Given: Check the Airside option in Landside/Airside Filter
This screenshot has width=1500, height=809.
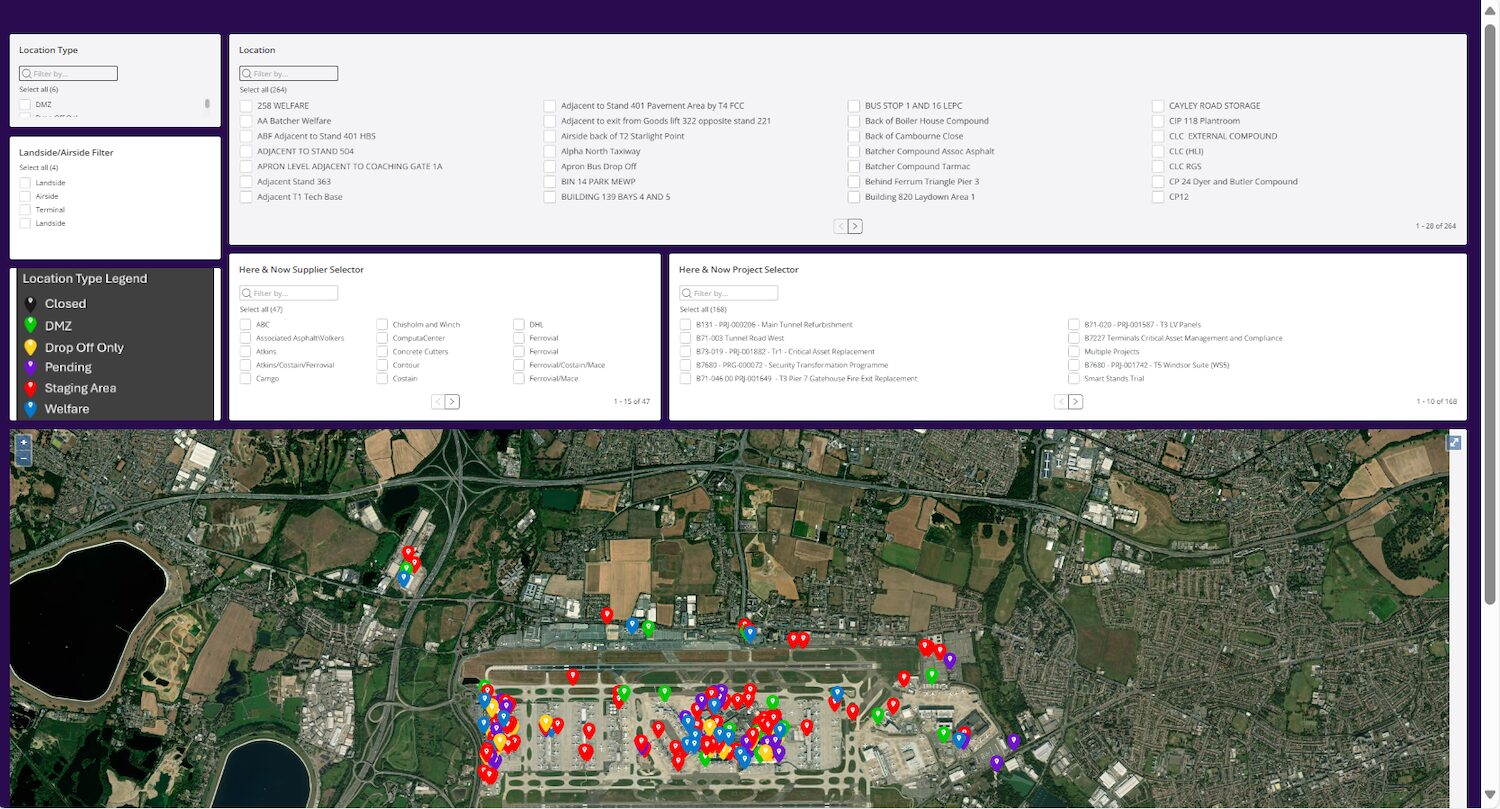Looking at the screenshot, I should (x=25, y=196).
